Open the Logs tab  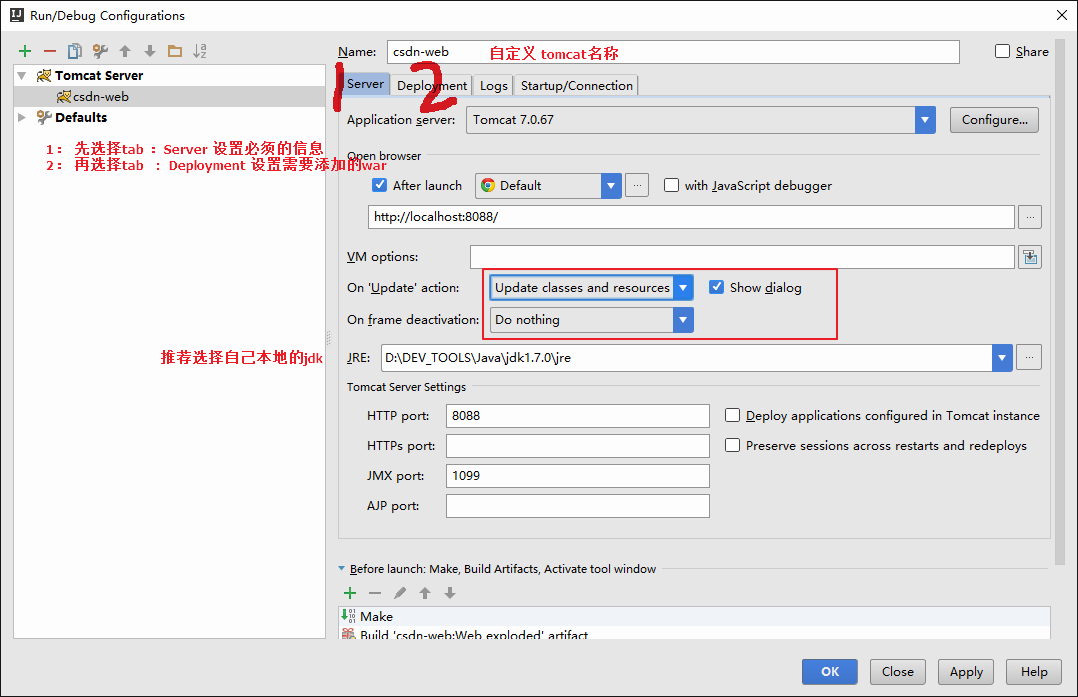(x=494, y=85)
